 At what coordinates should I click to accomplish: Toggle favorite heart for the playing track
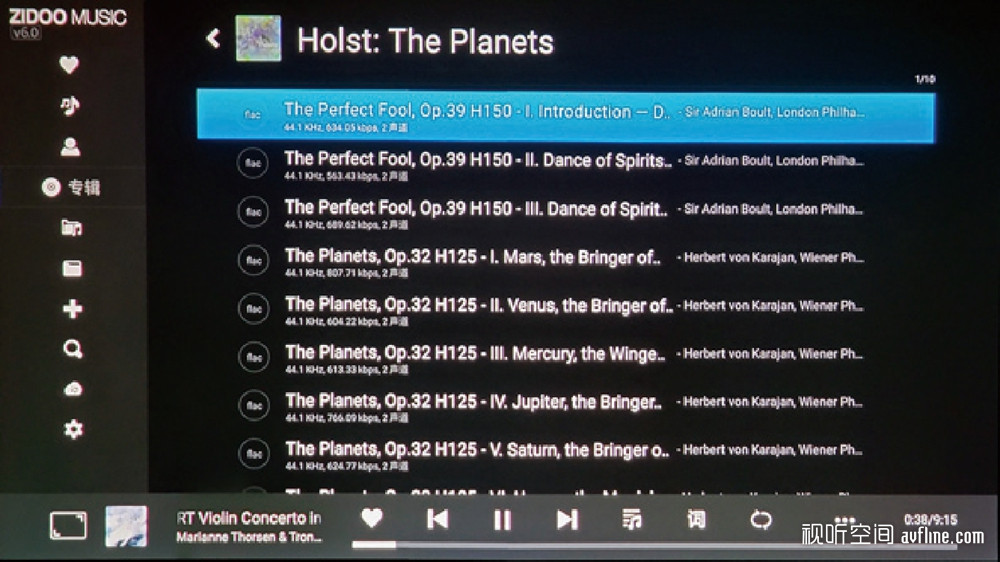pos(372,518)
